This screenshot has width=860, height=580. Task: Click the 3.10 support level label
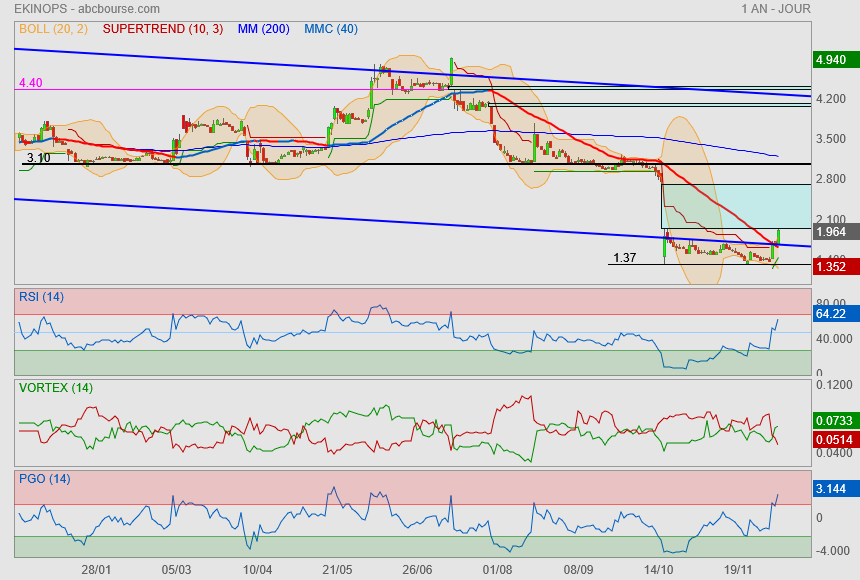pos(38,158)
